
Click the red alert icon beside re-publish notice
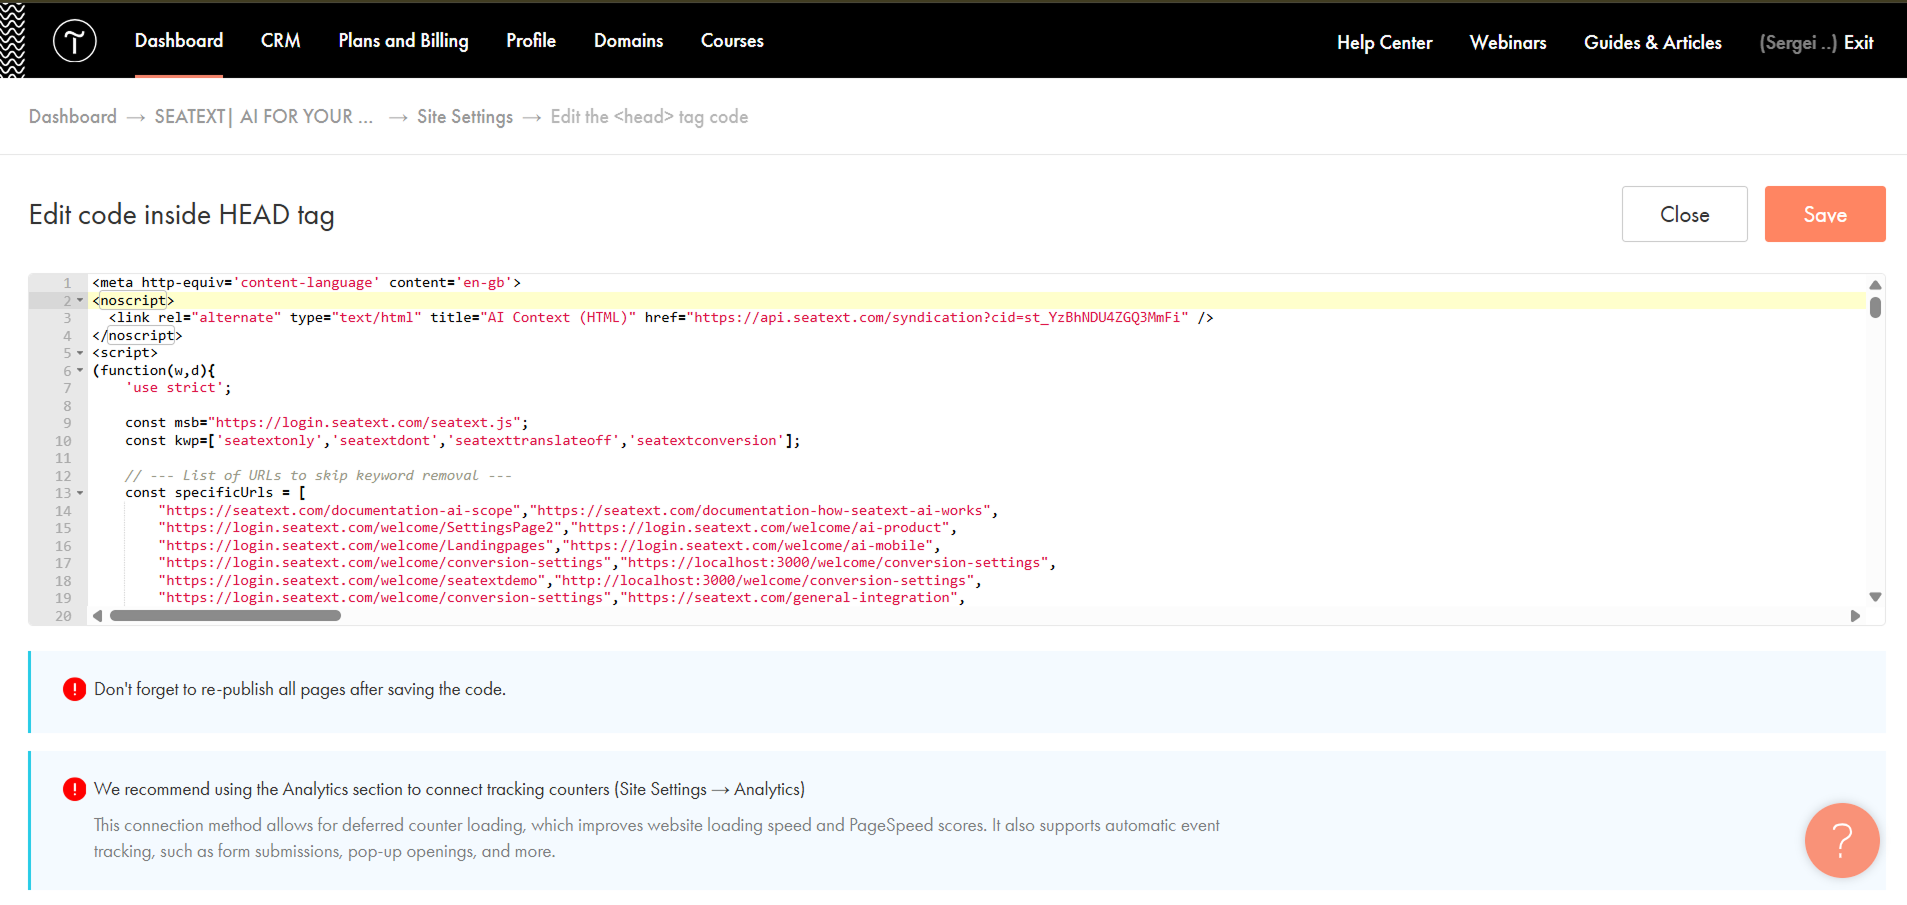click(x=74, y=689)
